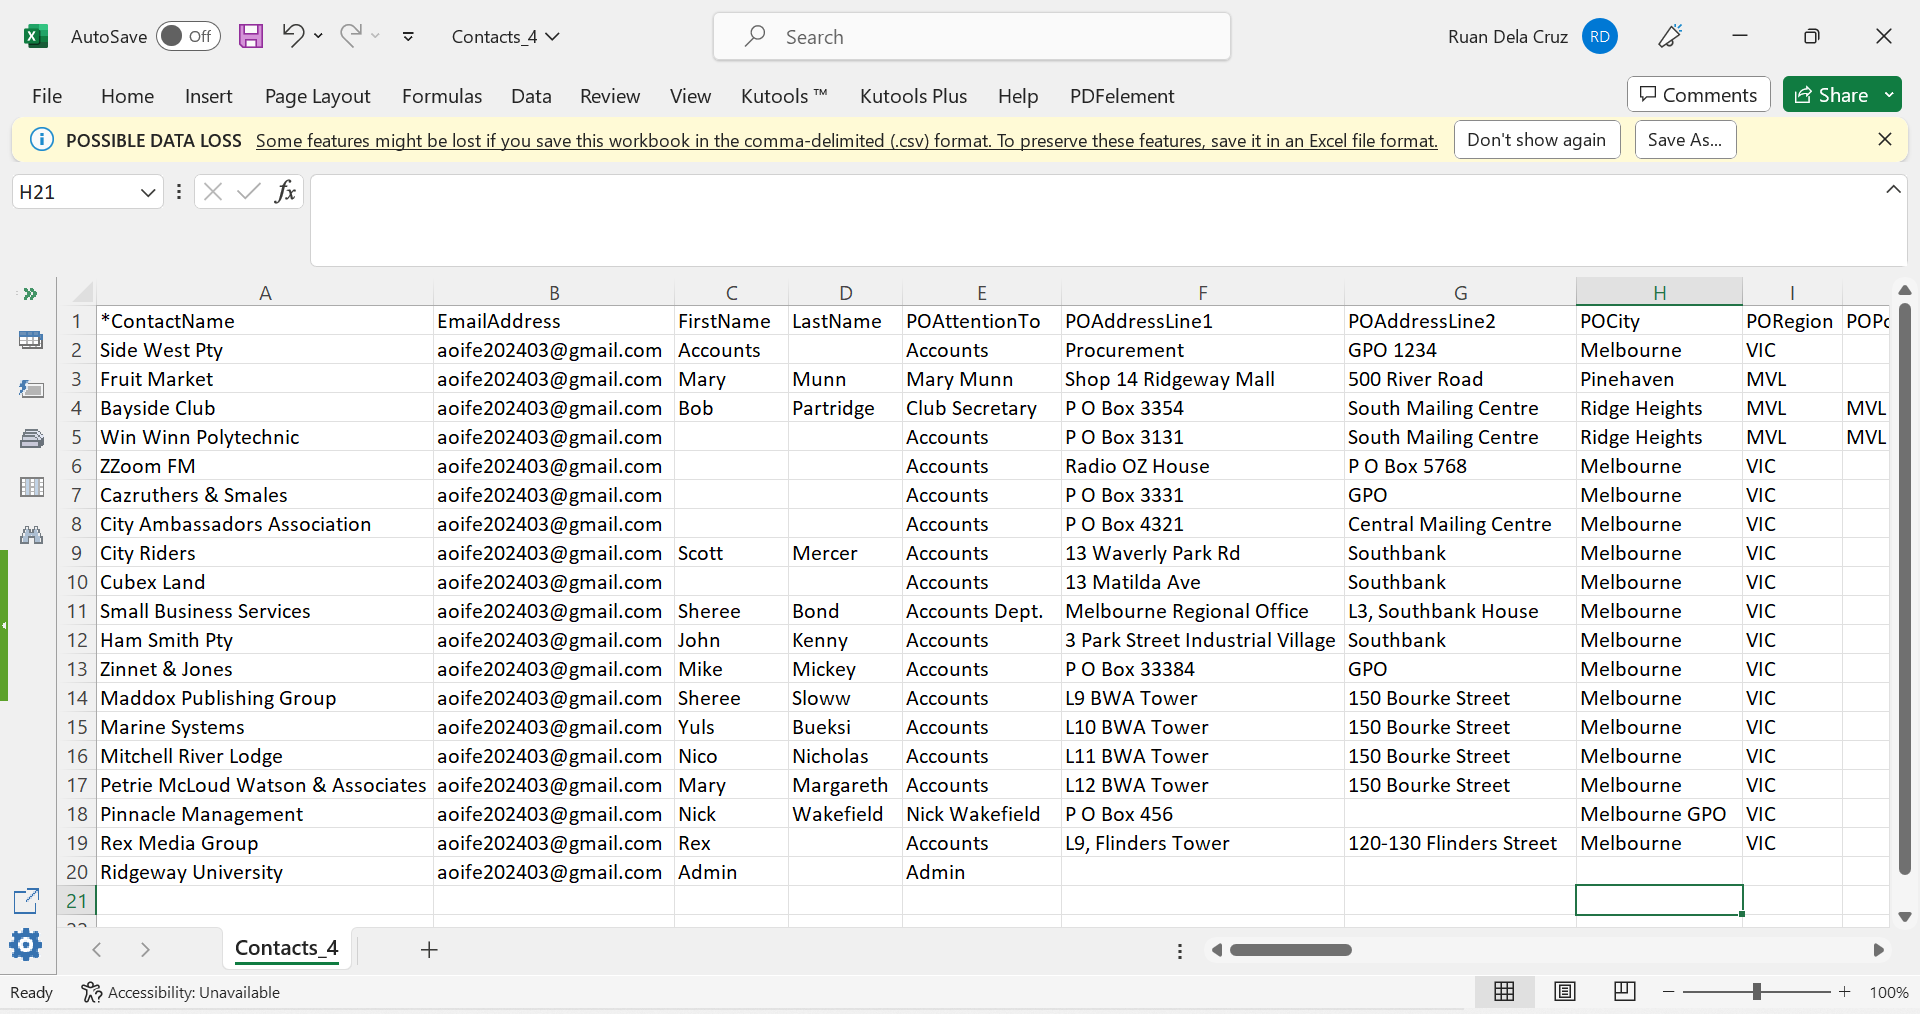Viewport: 1920px width, 1014px height.
Task: Open the Kutools Plus tab
Action: (913, 96)
